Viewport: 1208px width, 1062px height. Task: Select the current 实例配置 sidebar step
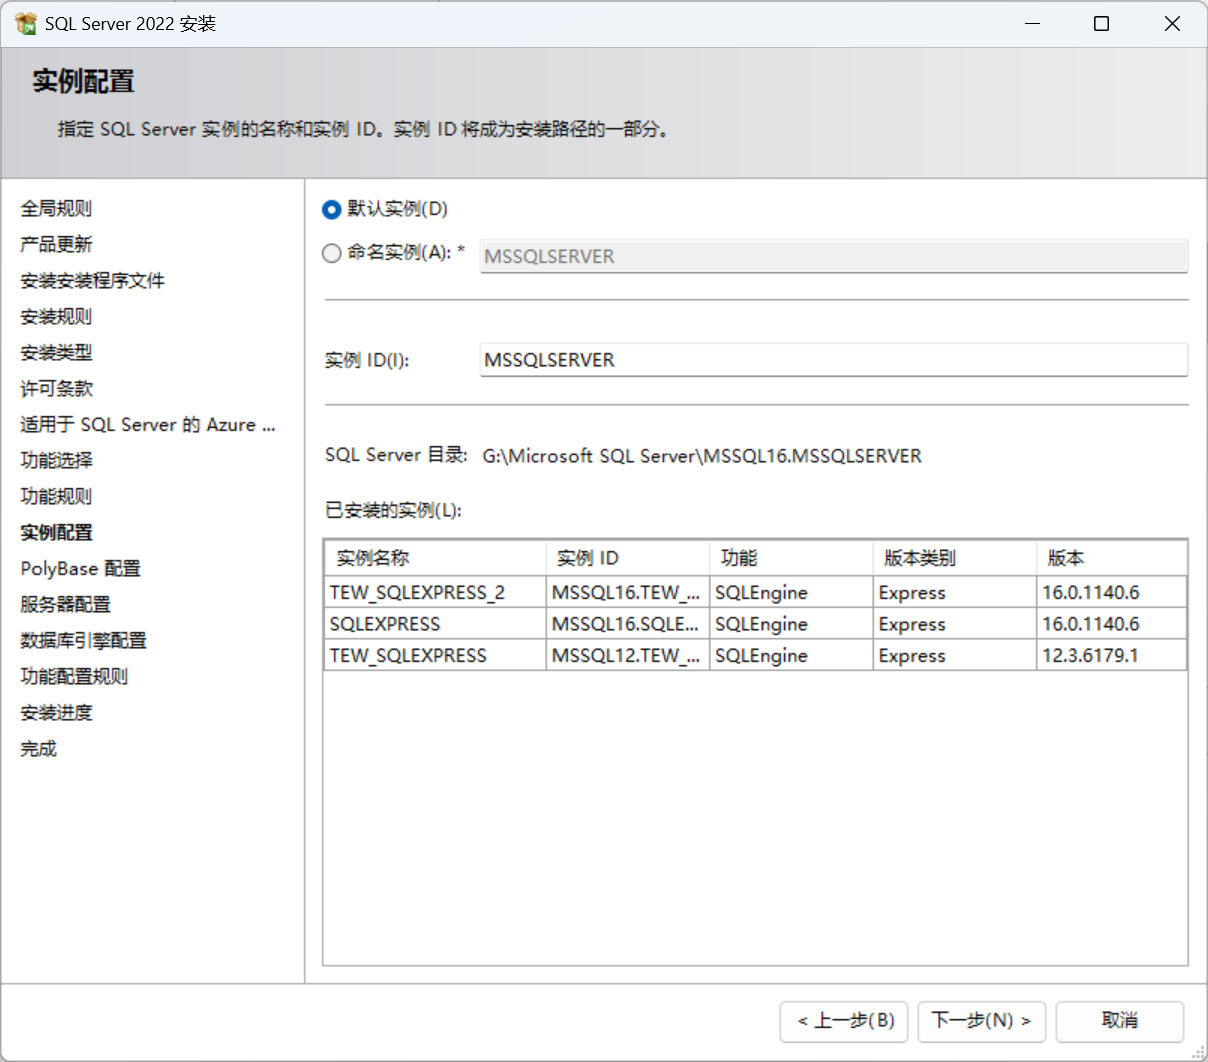tap(56, 532)
